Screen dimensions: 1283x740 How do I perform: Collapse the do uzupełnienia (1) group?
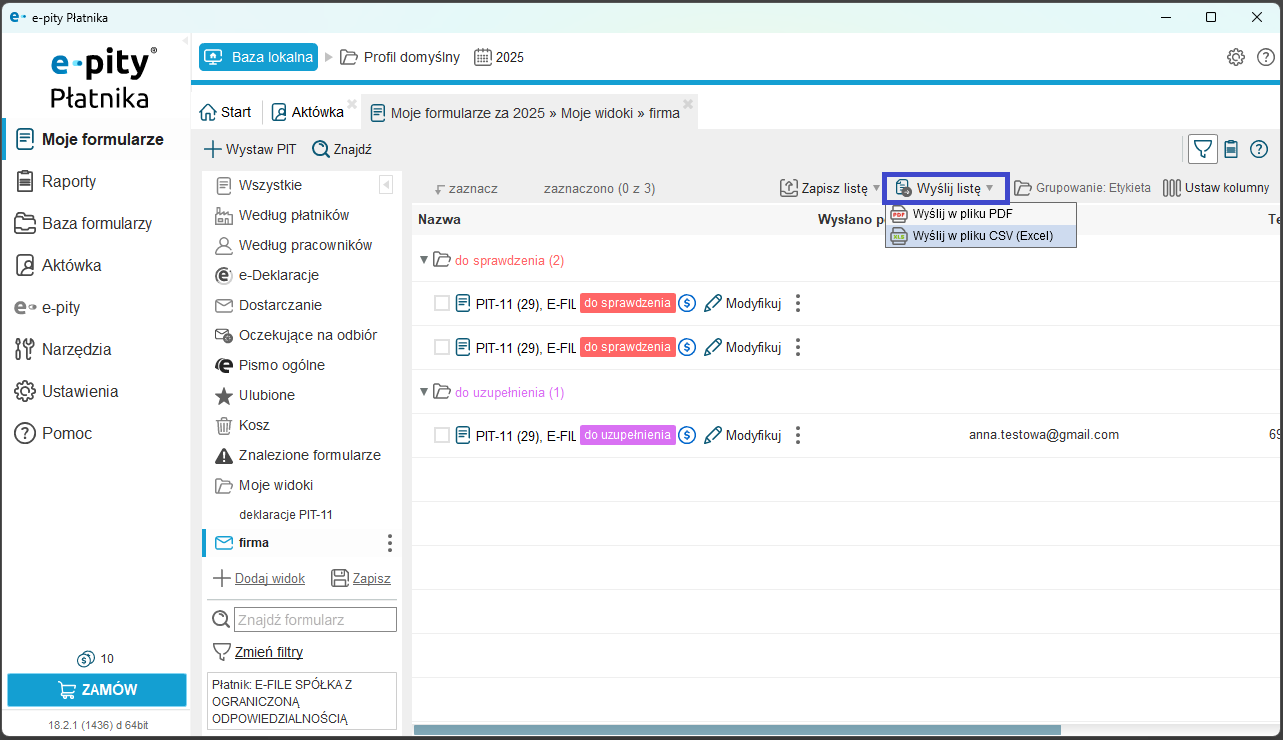[424, 392]
